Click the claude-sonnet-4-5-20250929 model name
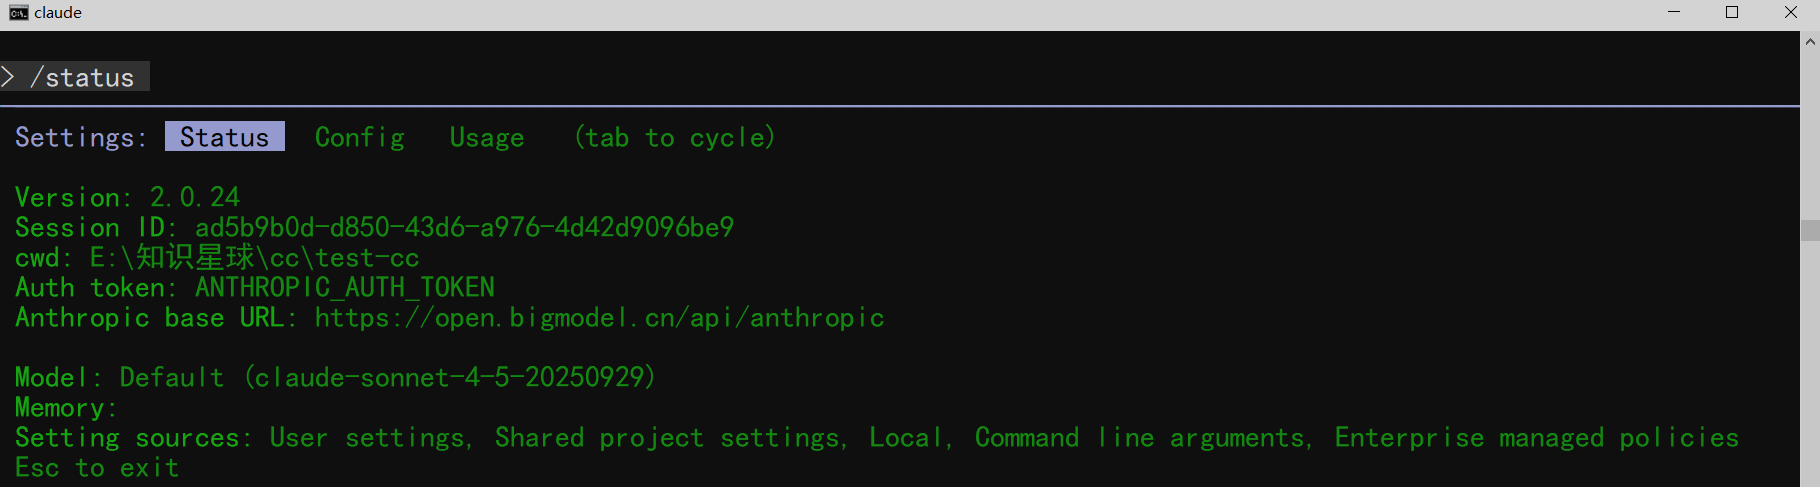 (449, 378)
